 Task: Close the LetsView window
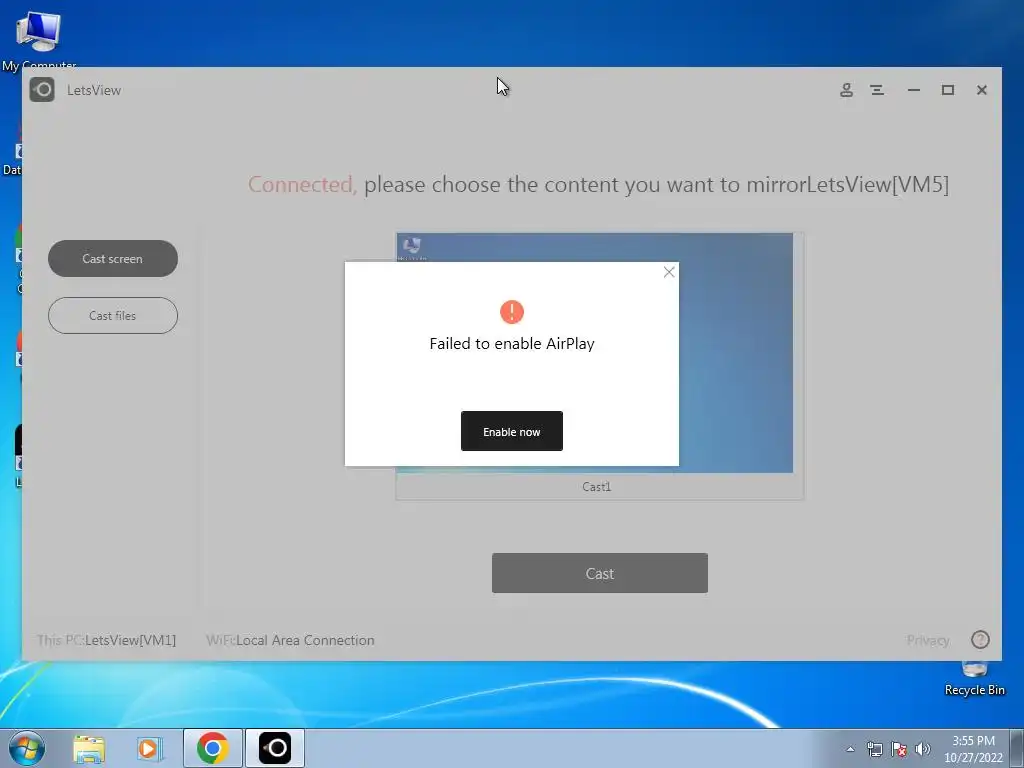tap(982, 90)
